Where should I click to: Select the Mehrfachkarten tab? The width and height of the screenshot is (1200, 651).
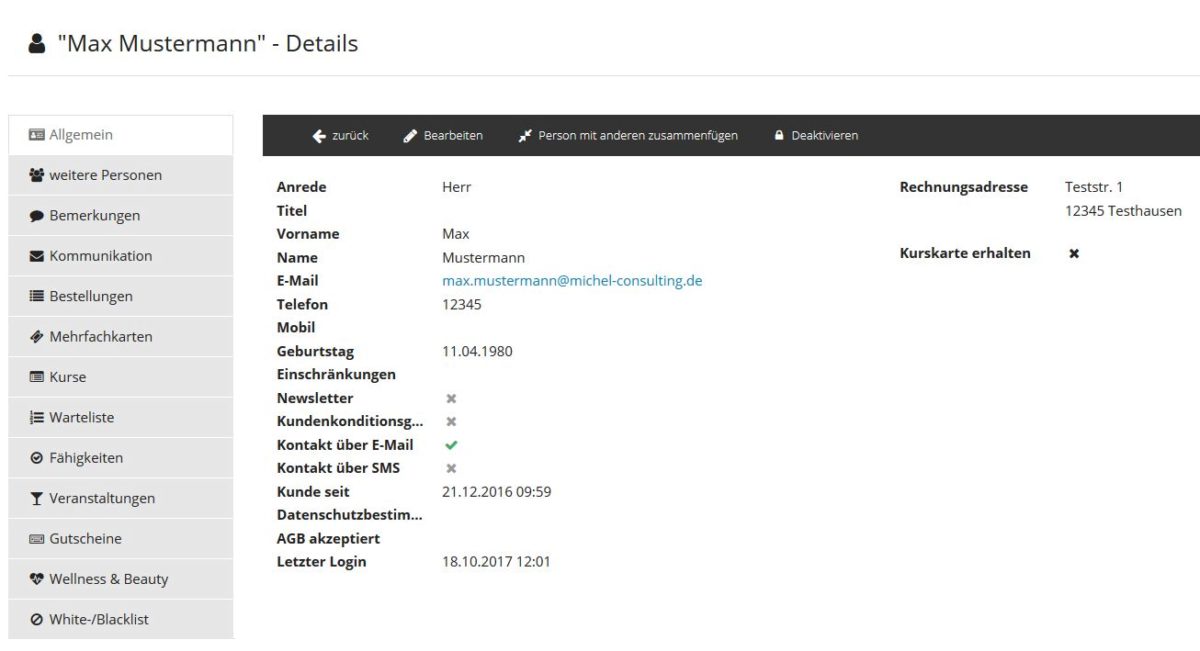121,337
